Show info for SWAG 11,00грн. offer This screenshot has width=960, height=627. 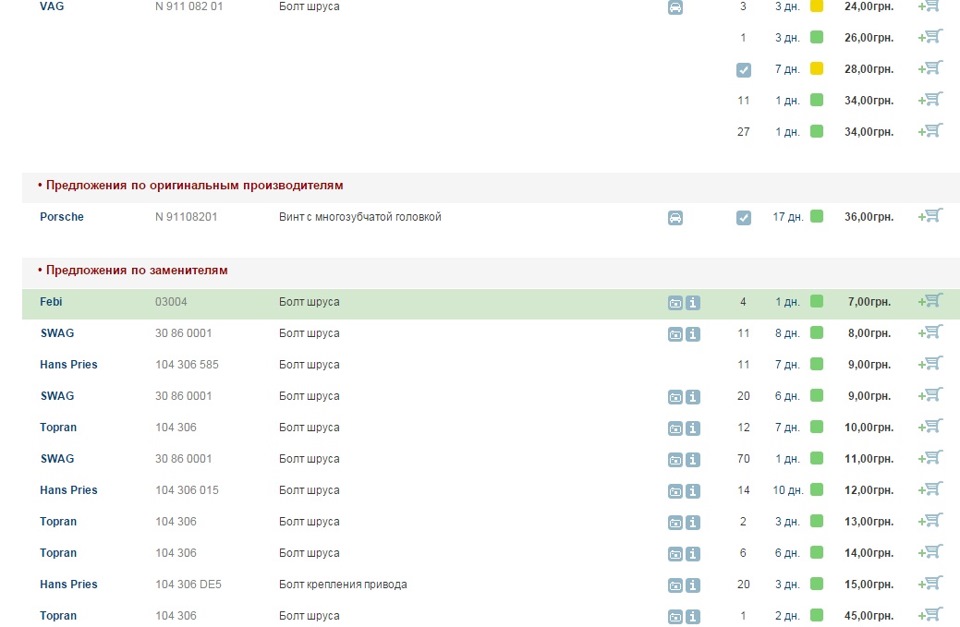click(x=692, y=459)
